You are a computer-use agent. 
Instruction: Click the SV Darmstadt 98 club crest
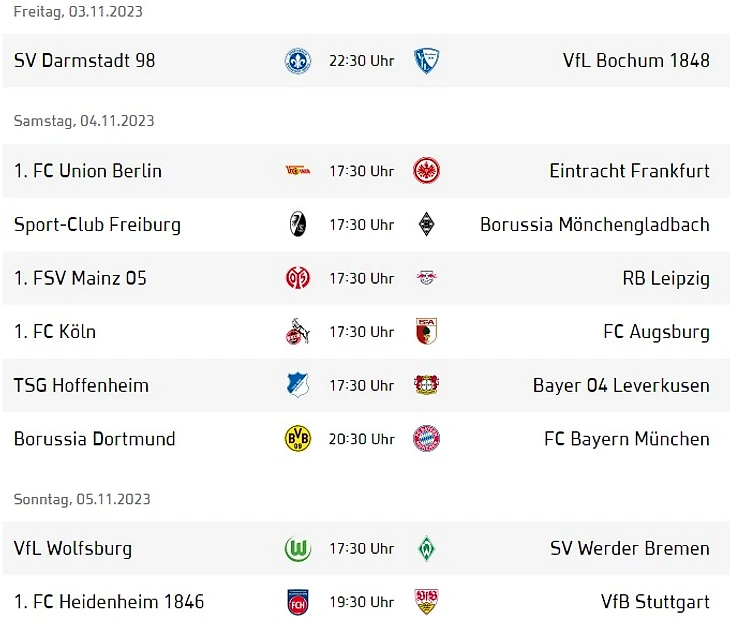[298, 61]
